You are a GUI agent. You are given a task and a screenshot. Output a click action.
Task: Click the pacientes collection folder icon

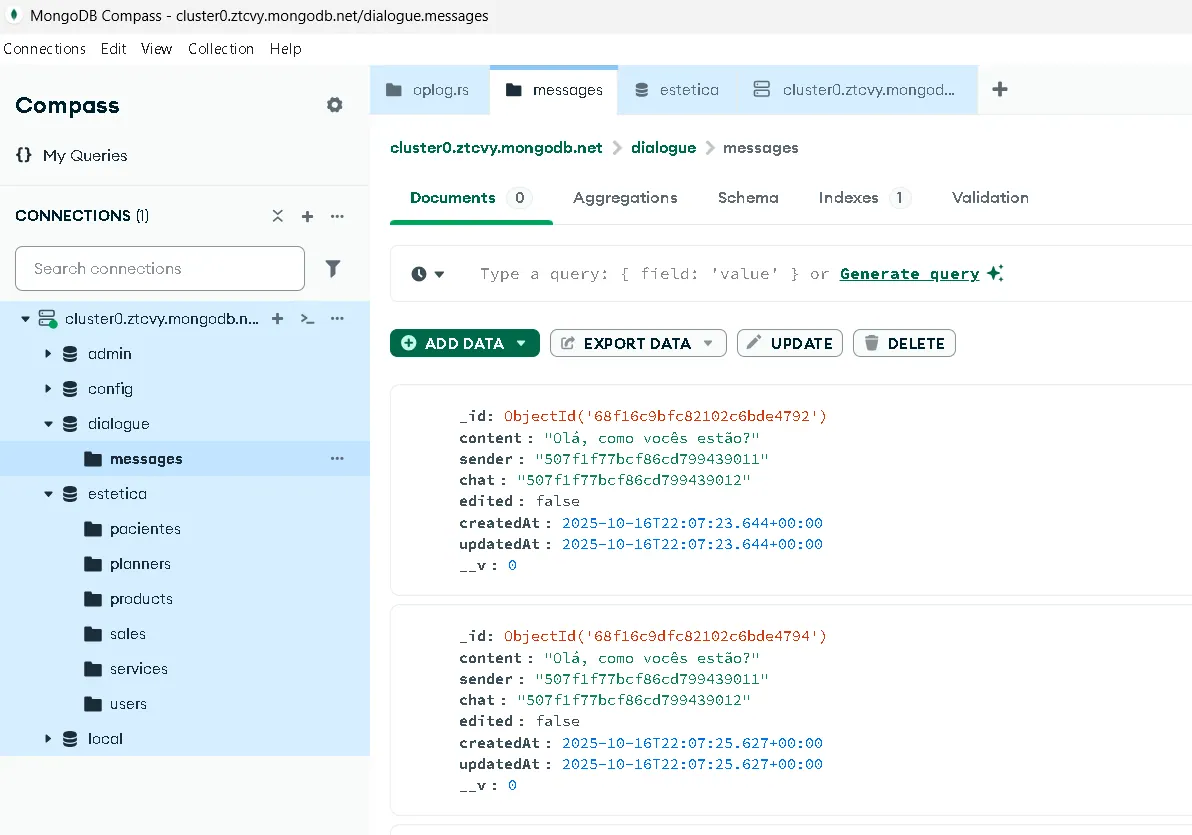[93, 529]
